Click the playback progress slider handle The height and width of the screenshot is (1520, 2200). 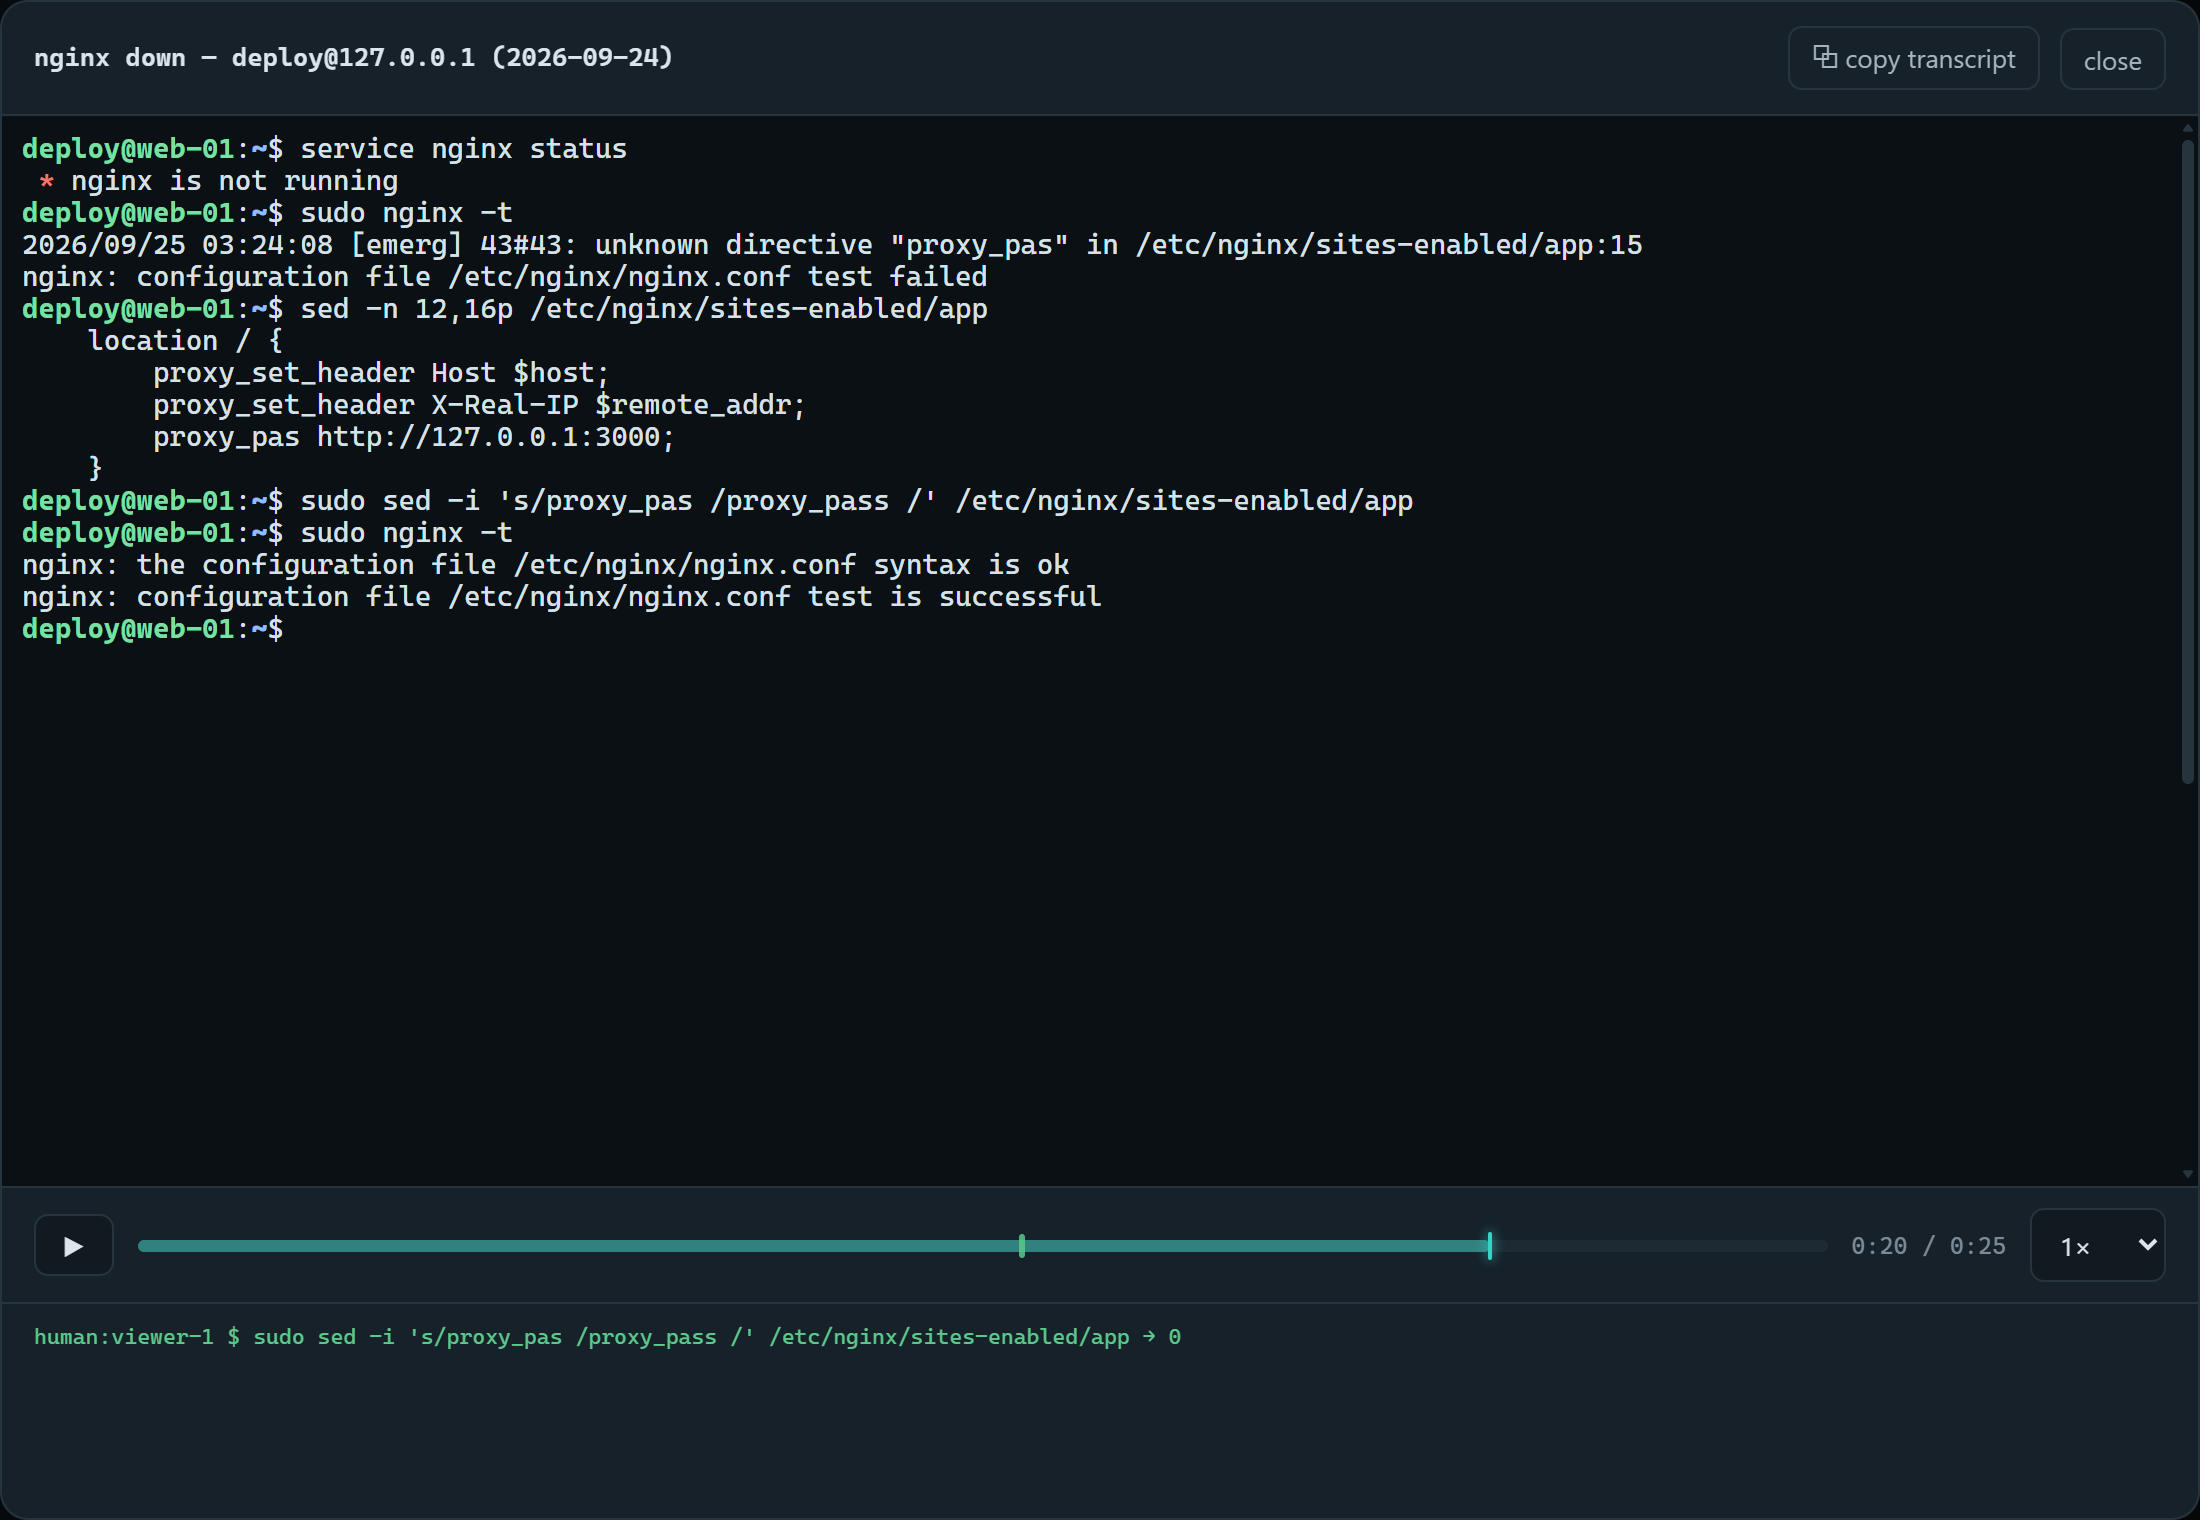pos(1489,1245)
